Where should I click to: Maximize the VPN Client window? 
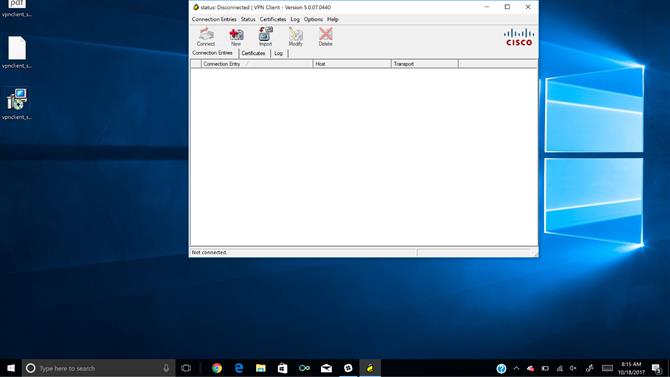(x=507, y=7)
